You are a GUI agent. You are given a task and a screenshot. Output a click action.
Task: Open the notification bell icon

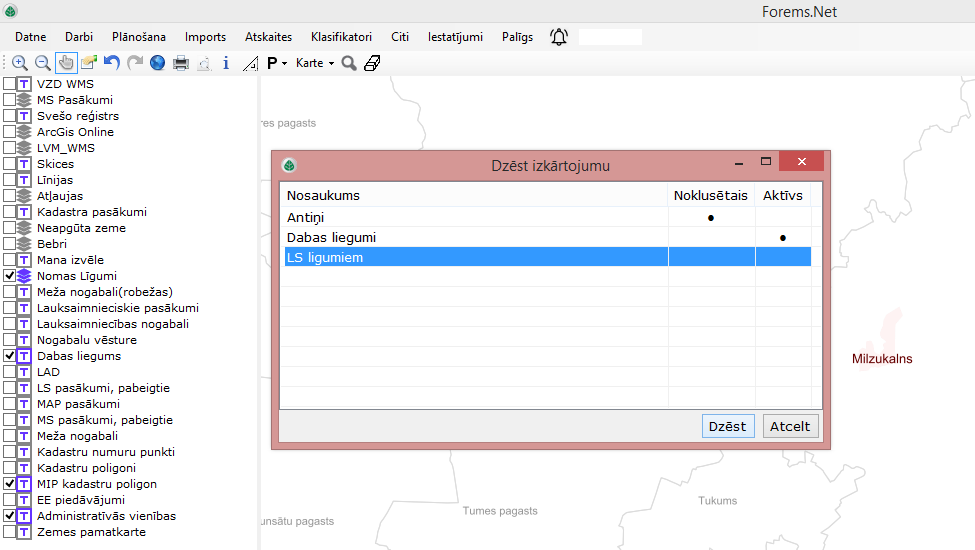click(559, 37)
